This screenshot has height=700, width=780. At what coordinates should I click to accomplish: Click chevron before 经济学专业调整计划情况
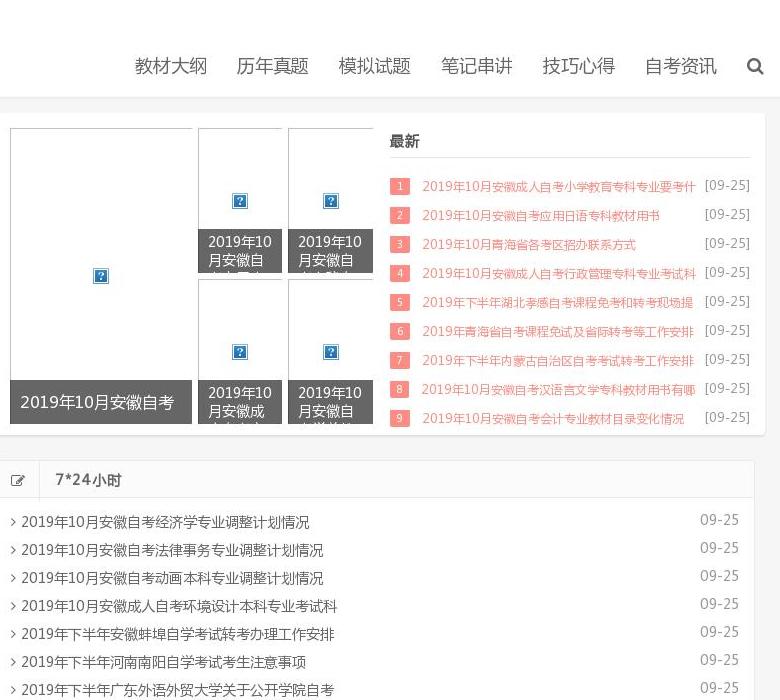[13, 522]
